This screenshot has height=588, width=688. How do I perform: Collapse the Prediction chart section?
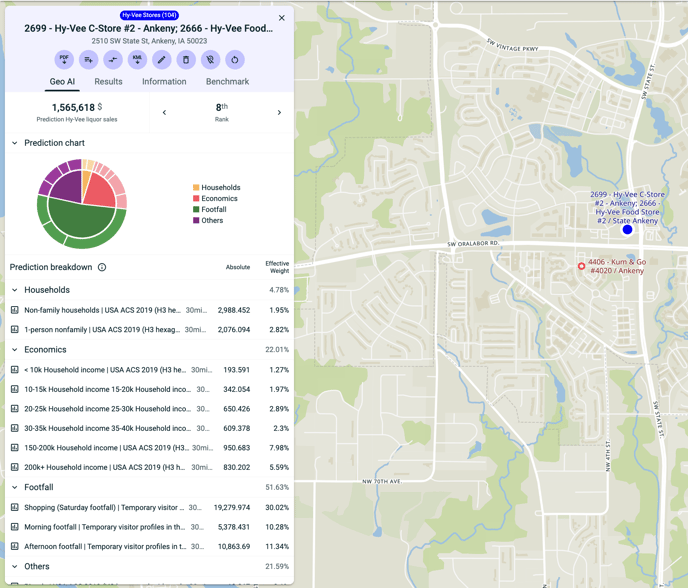coord(14,143)
